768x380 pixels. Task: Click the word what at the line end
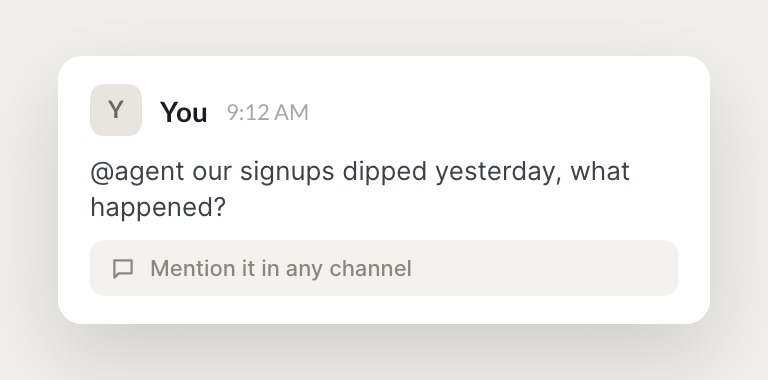(600, 171)
